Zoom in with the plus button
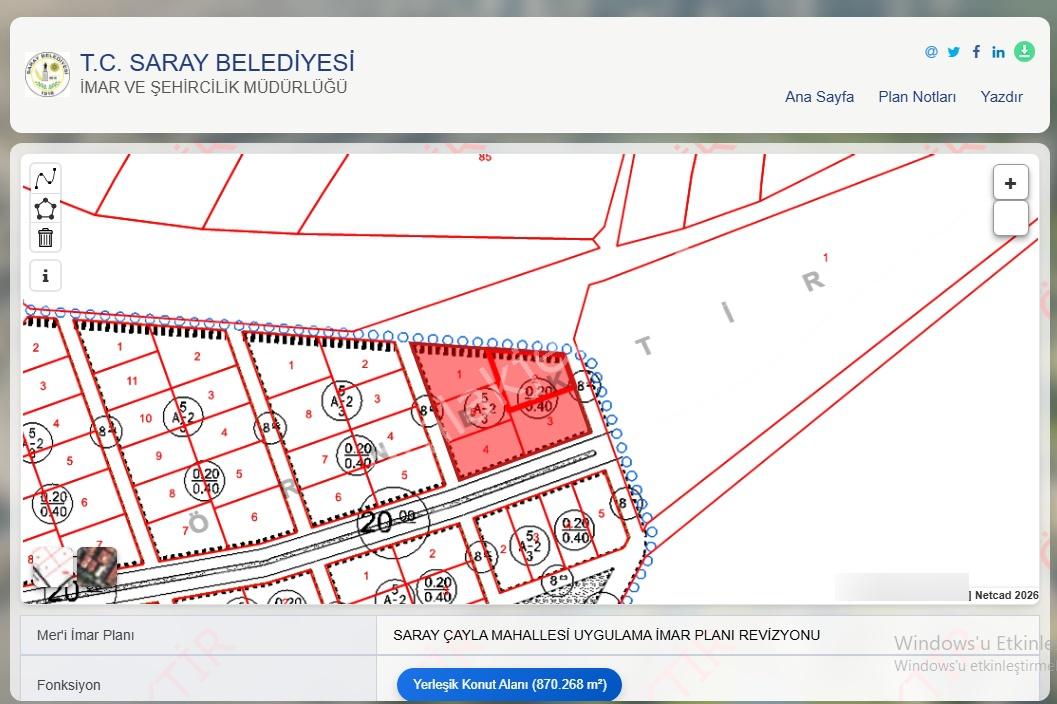Viewport: 1057px width, 704px height. (x=1010, y=183)
